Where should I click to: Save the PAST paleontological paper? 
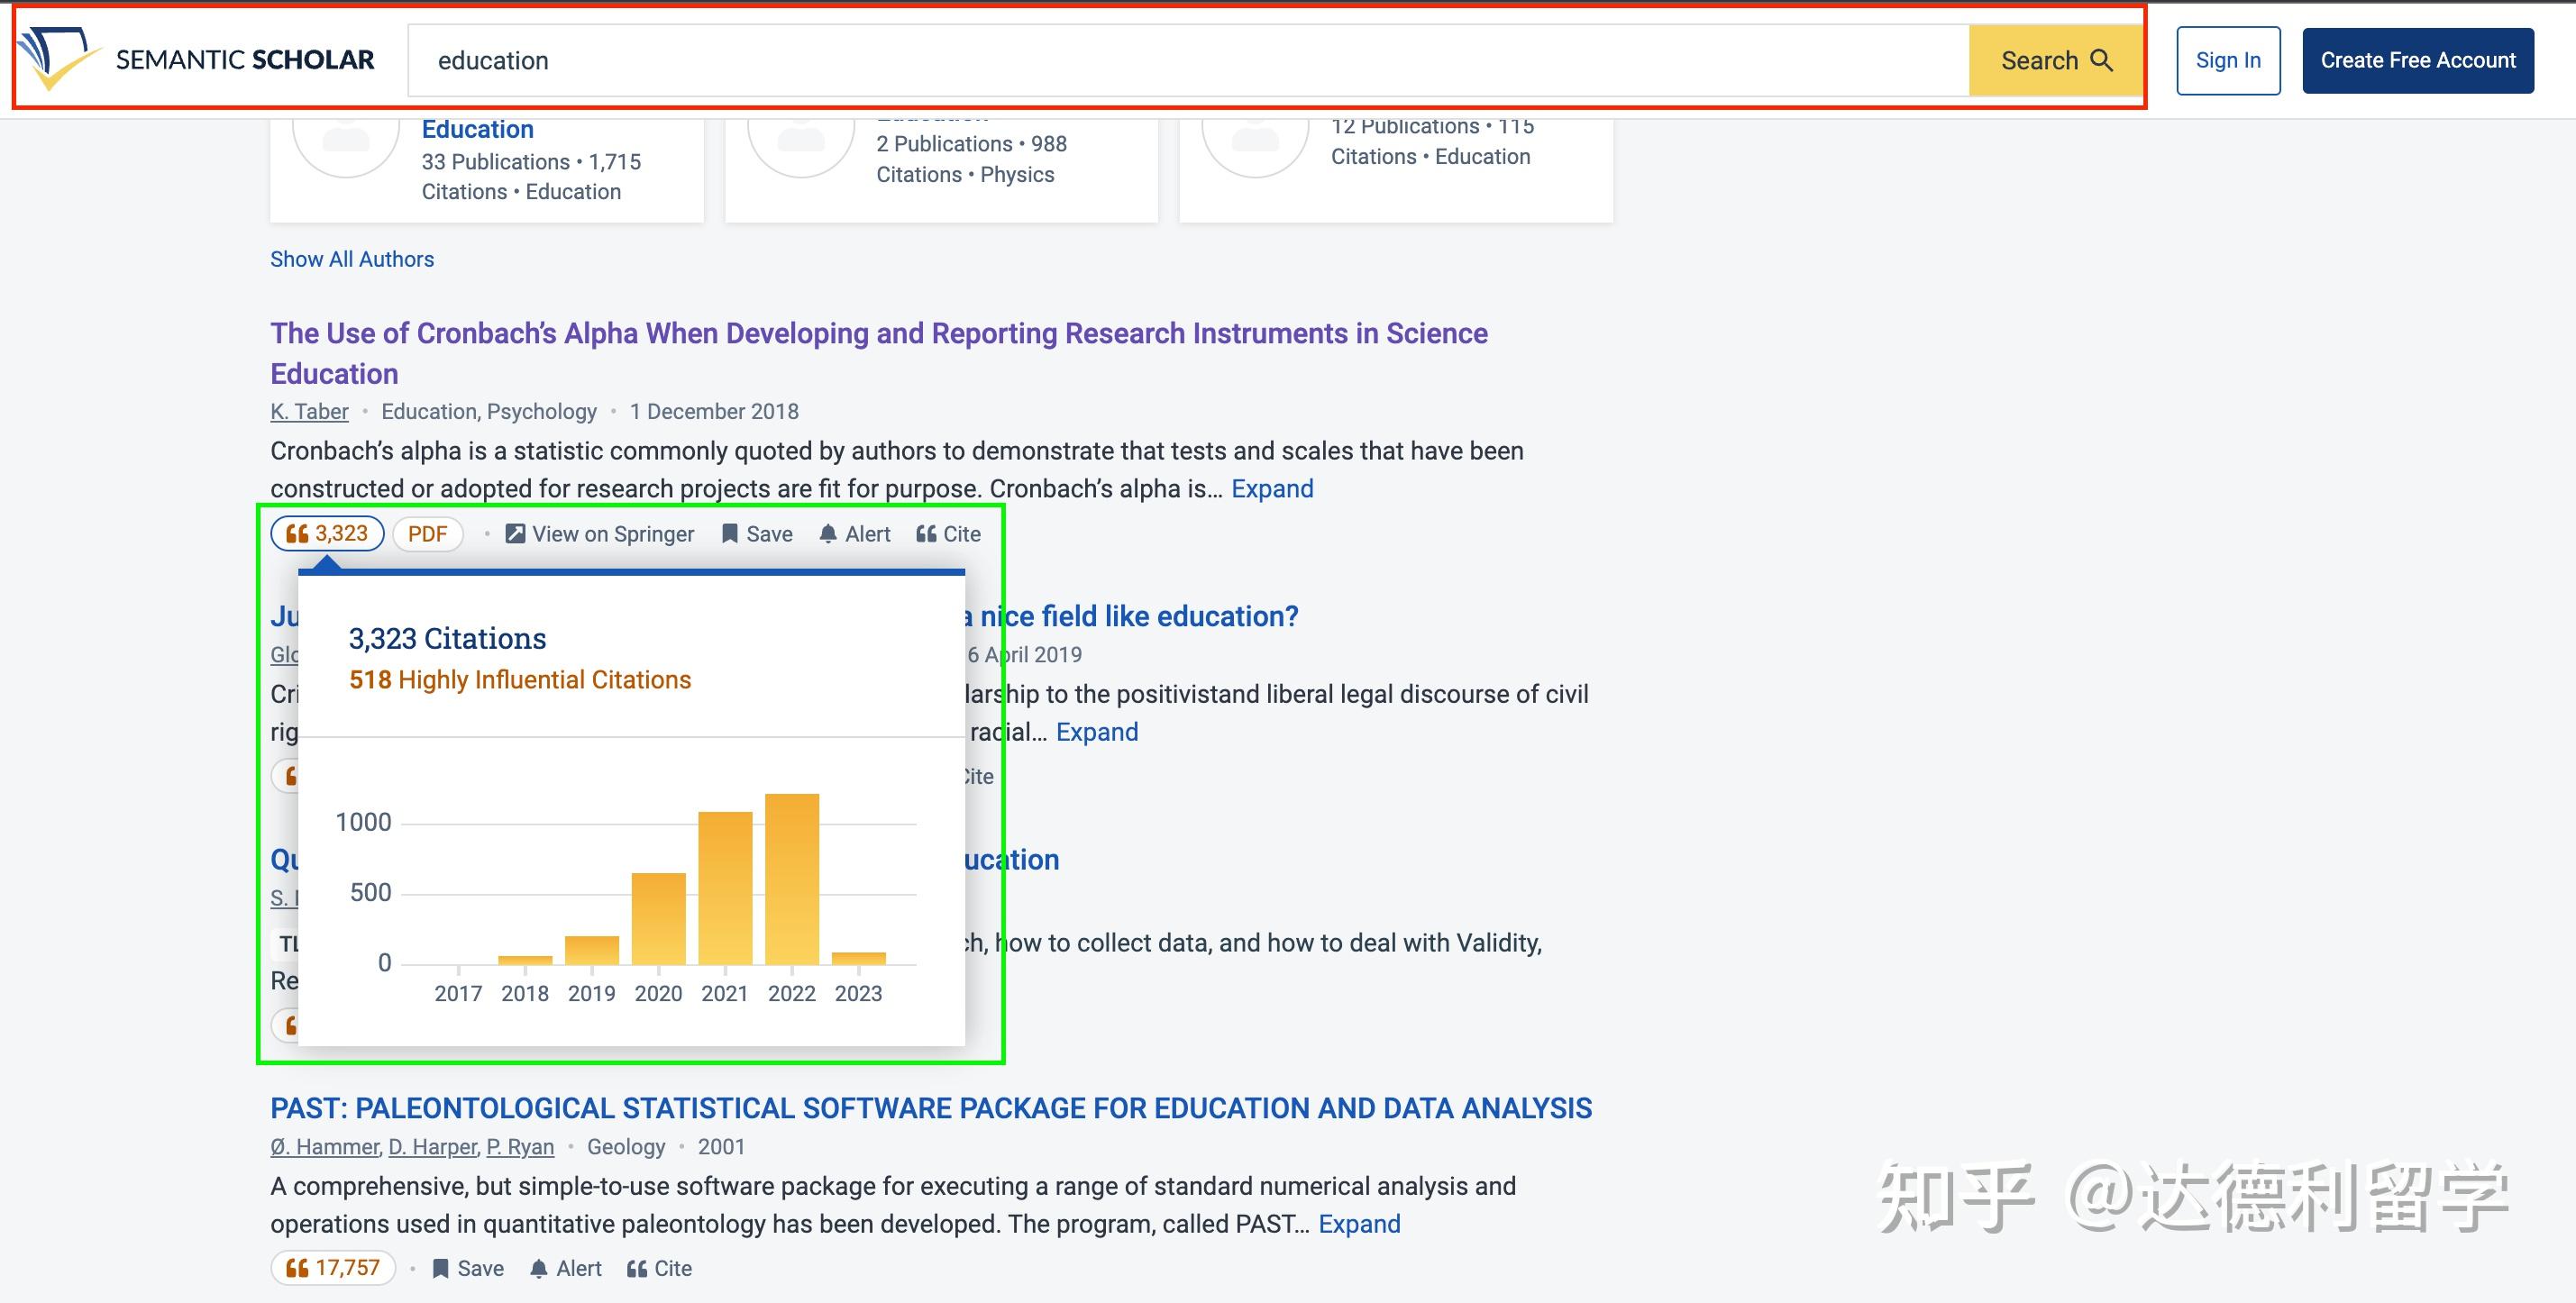tap(467, 1268)
